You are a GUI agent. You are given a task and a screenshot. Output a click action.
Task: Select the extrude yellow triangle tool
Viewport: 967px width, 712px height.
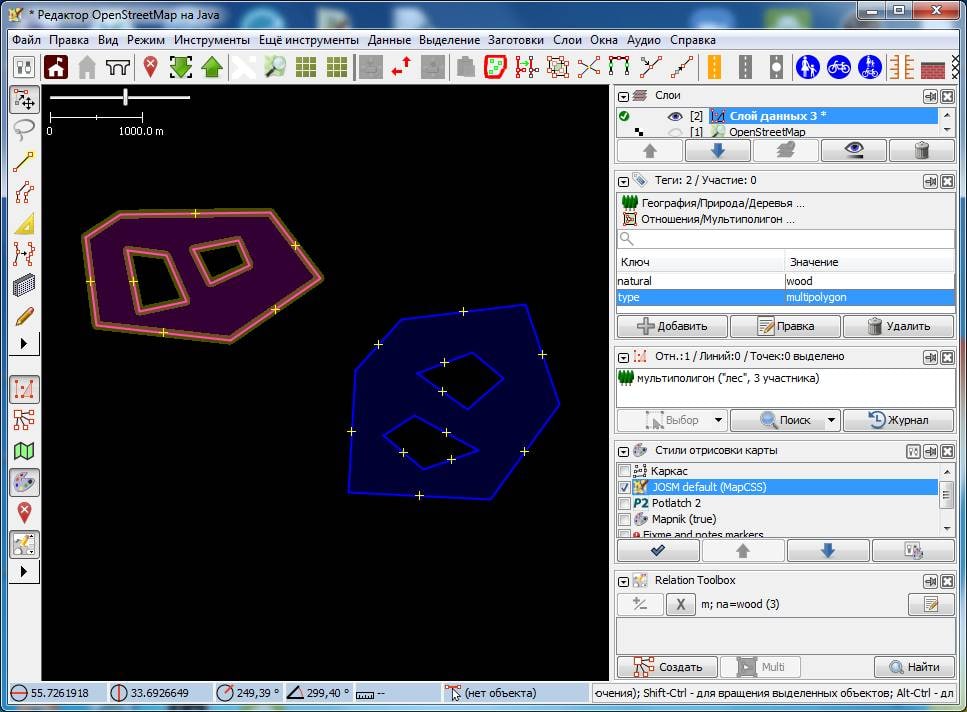pyautogui.click(x=24, y=223)
